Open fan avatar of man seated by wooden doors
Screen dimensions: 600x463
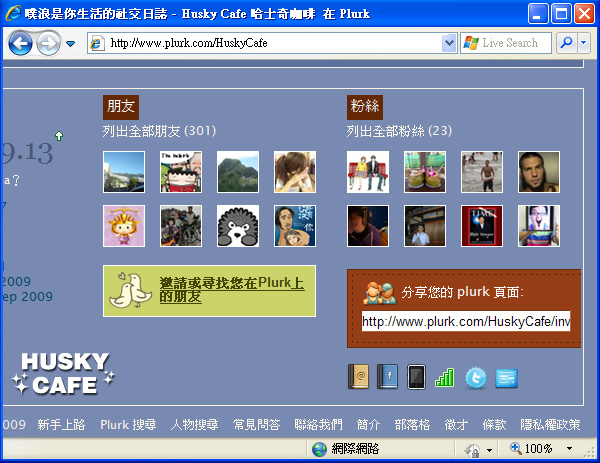pos(425,226)
